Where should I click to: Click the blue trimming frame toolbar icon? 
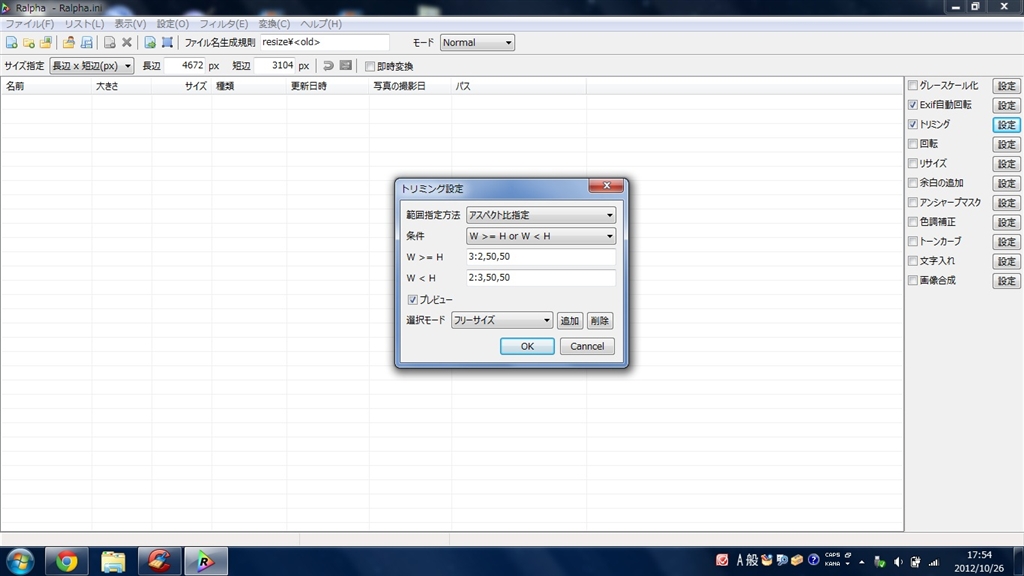[x=167, y=42]
